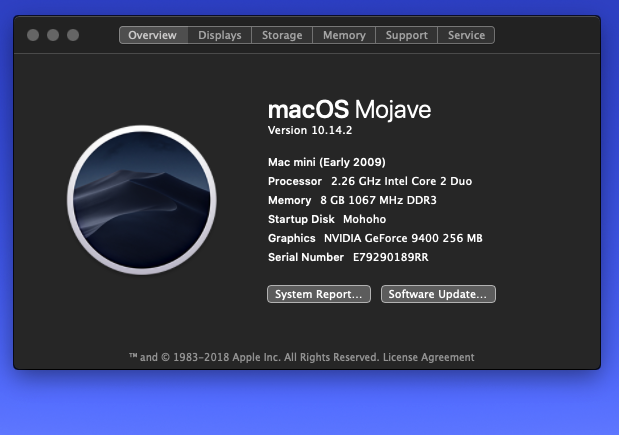Go to the Support tab
The width and height of the screenshot is (619, 435).
pyautogui.click(x=406, y=35)
